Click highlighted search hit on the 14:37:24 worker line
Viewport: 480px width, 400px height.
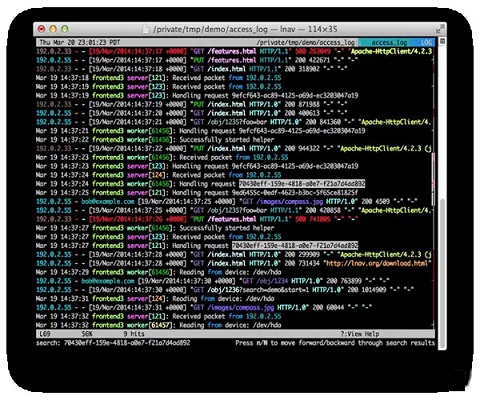[302, 184]
